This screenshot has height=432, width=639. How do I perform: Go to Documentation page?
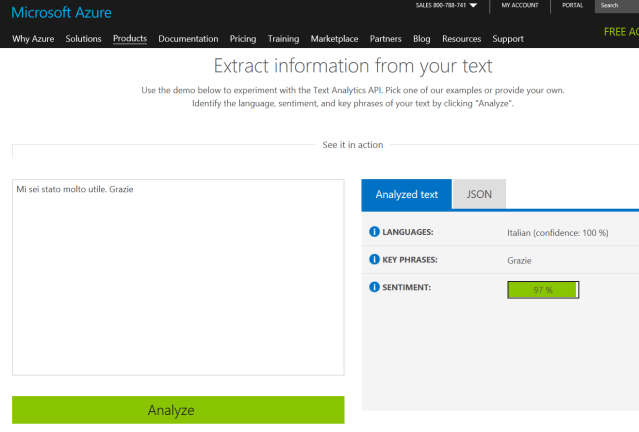click(188, 39)
